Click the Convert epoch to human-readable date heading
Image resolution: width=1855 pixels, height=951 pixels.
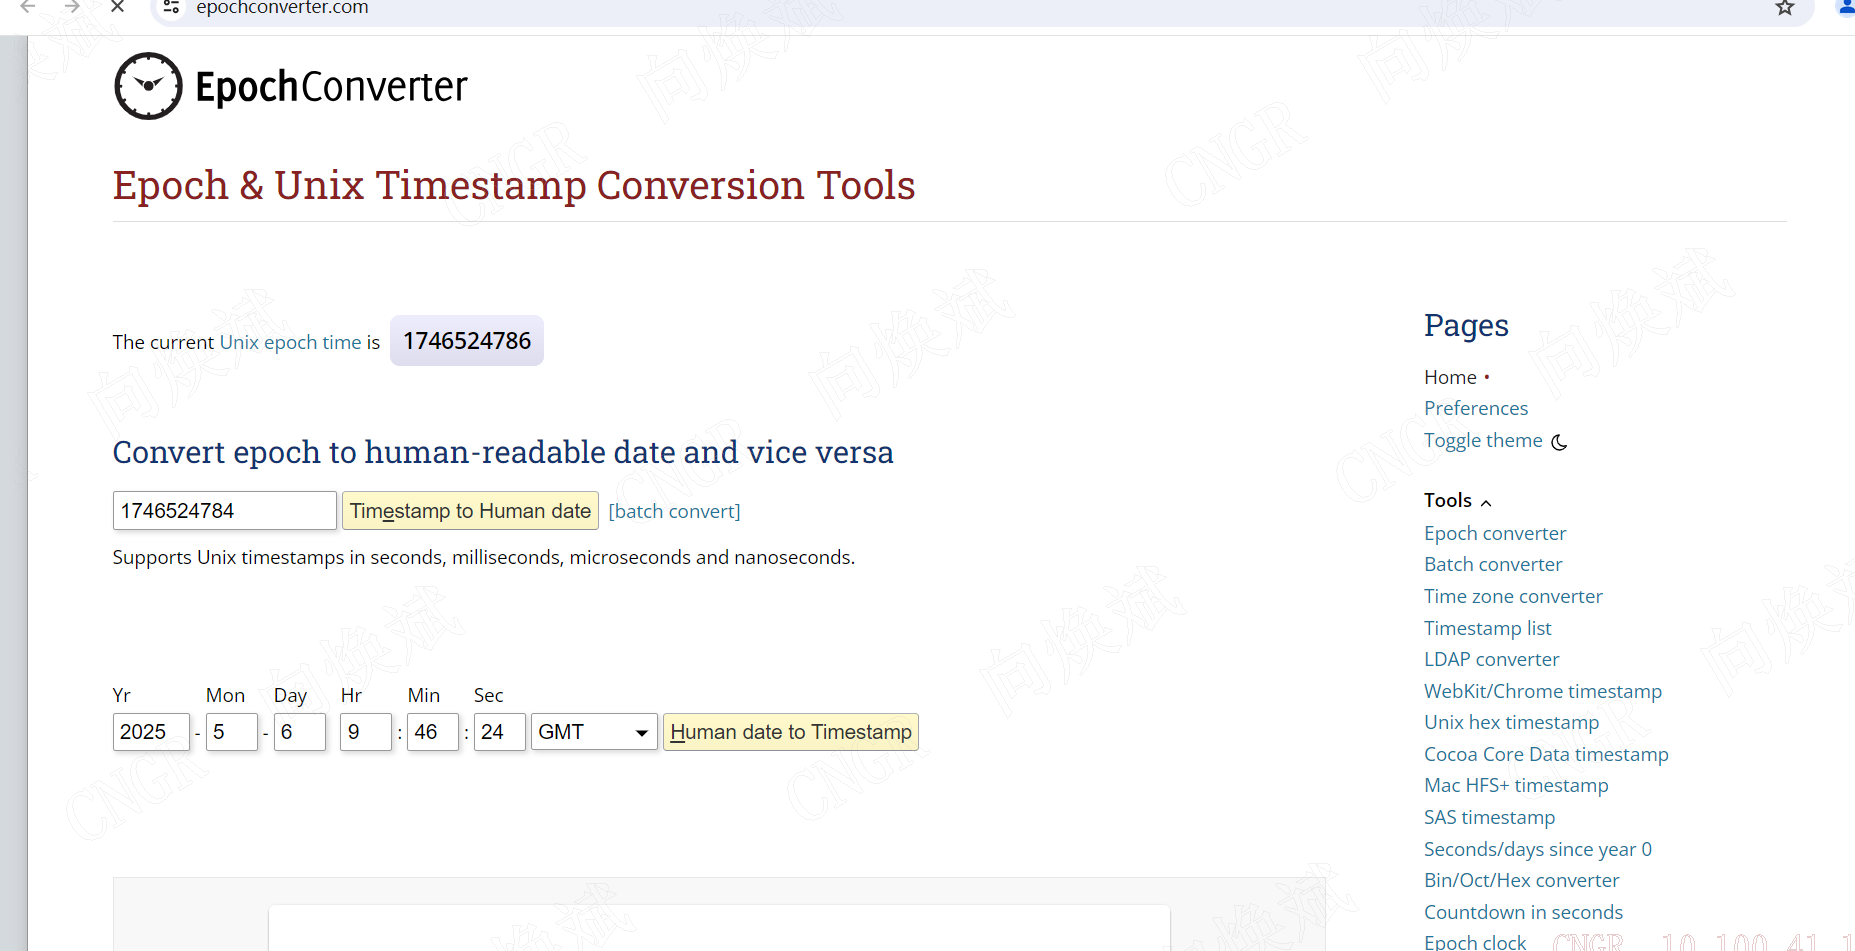(x=503, y=452)
